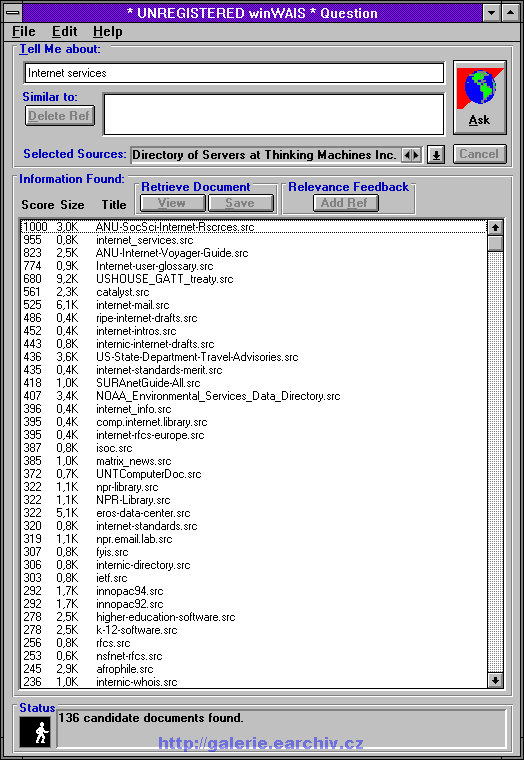Image resolution: width=524 pixels, height=760 pixels.
Task: Click the selected sources left arrow
Action: [x=407, y=155]
